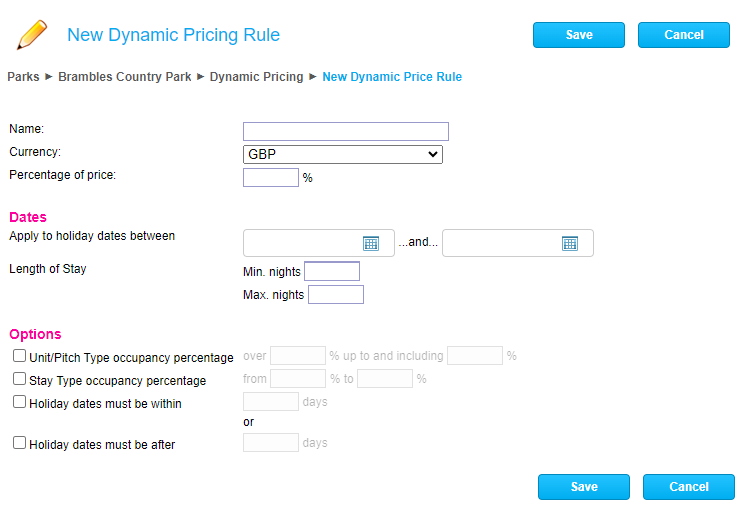Open the Currency dropdown showing GBP
This screenshot has width=756, height=522.
342,154
